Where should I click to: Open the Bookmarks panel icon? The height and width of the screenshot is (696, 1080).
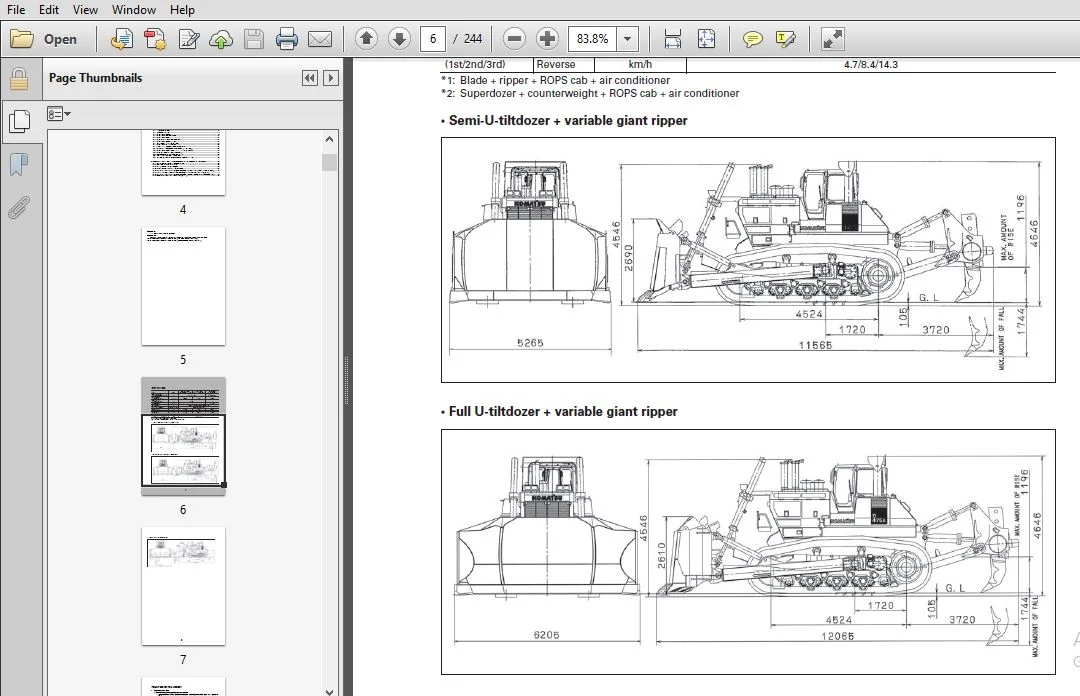coord(19,165)
